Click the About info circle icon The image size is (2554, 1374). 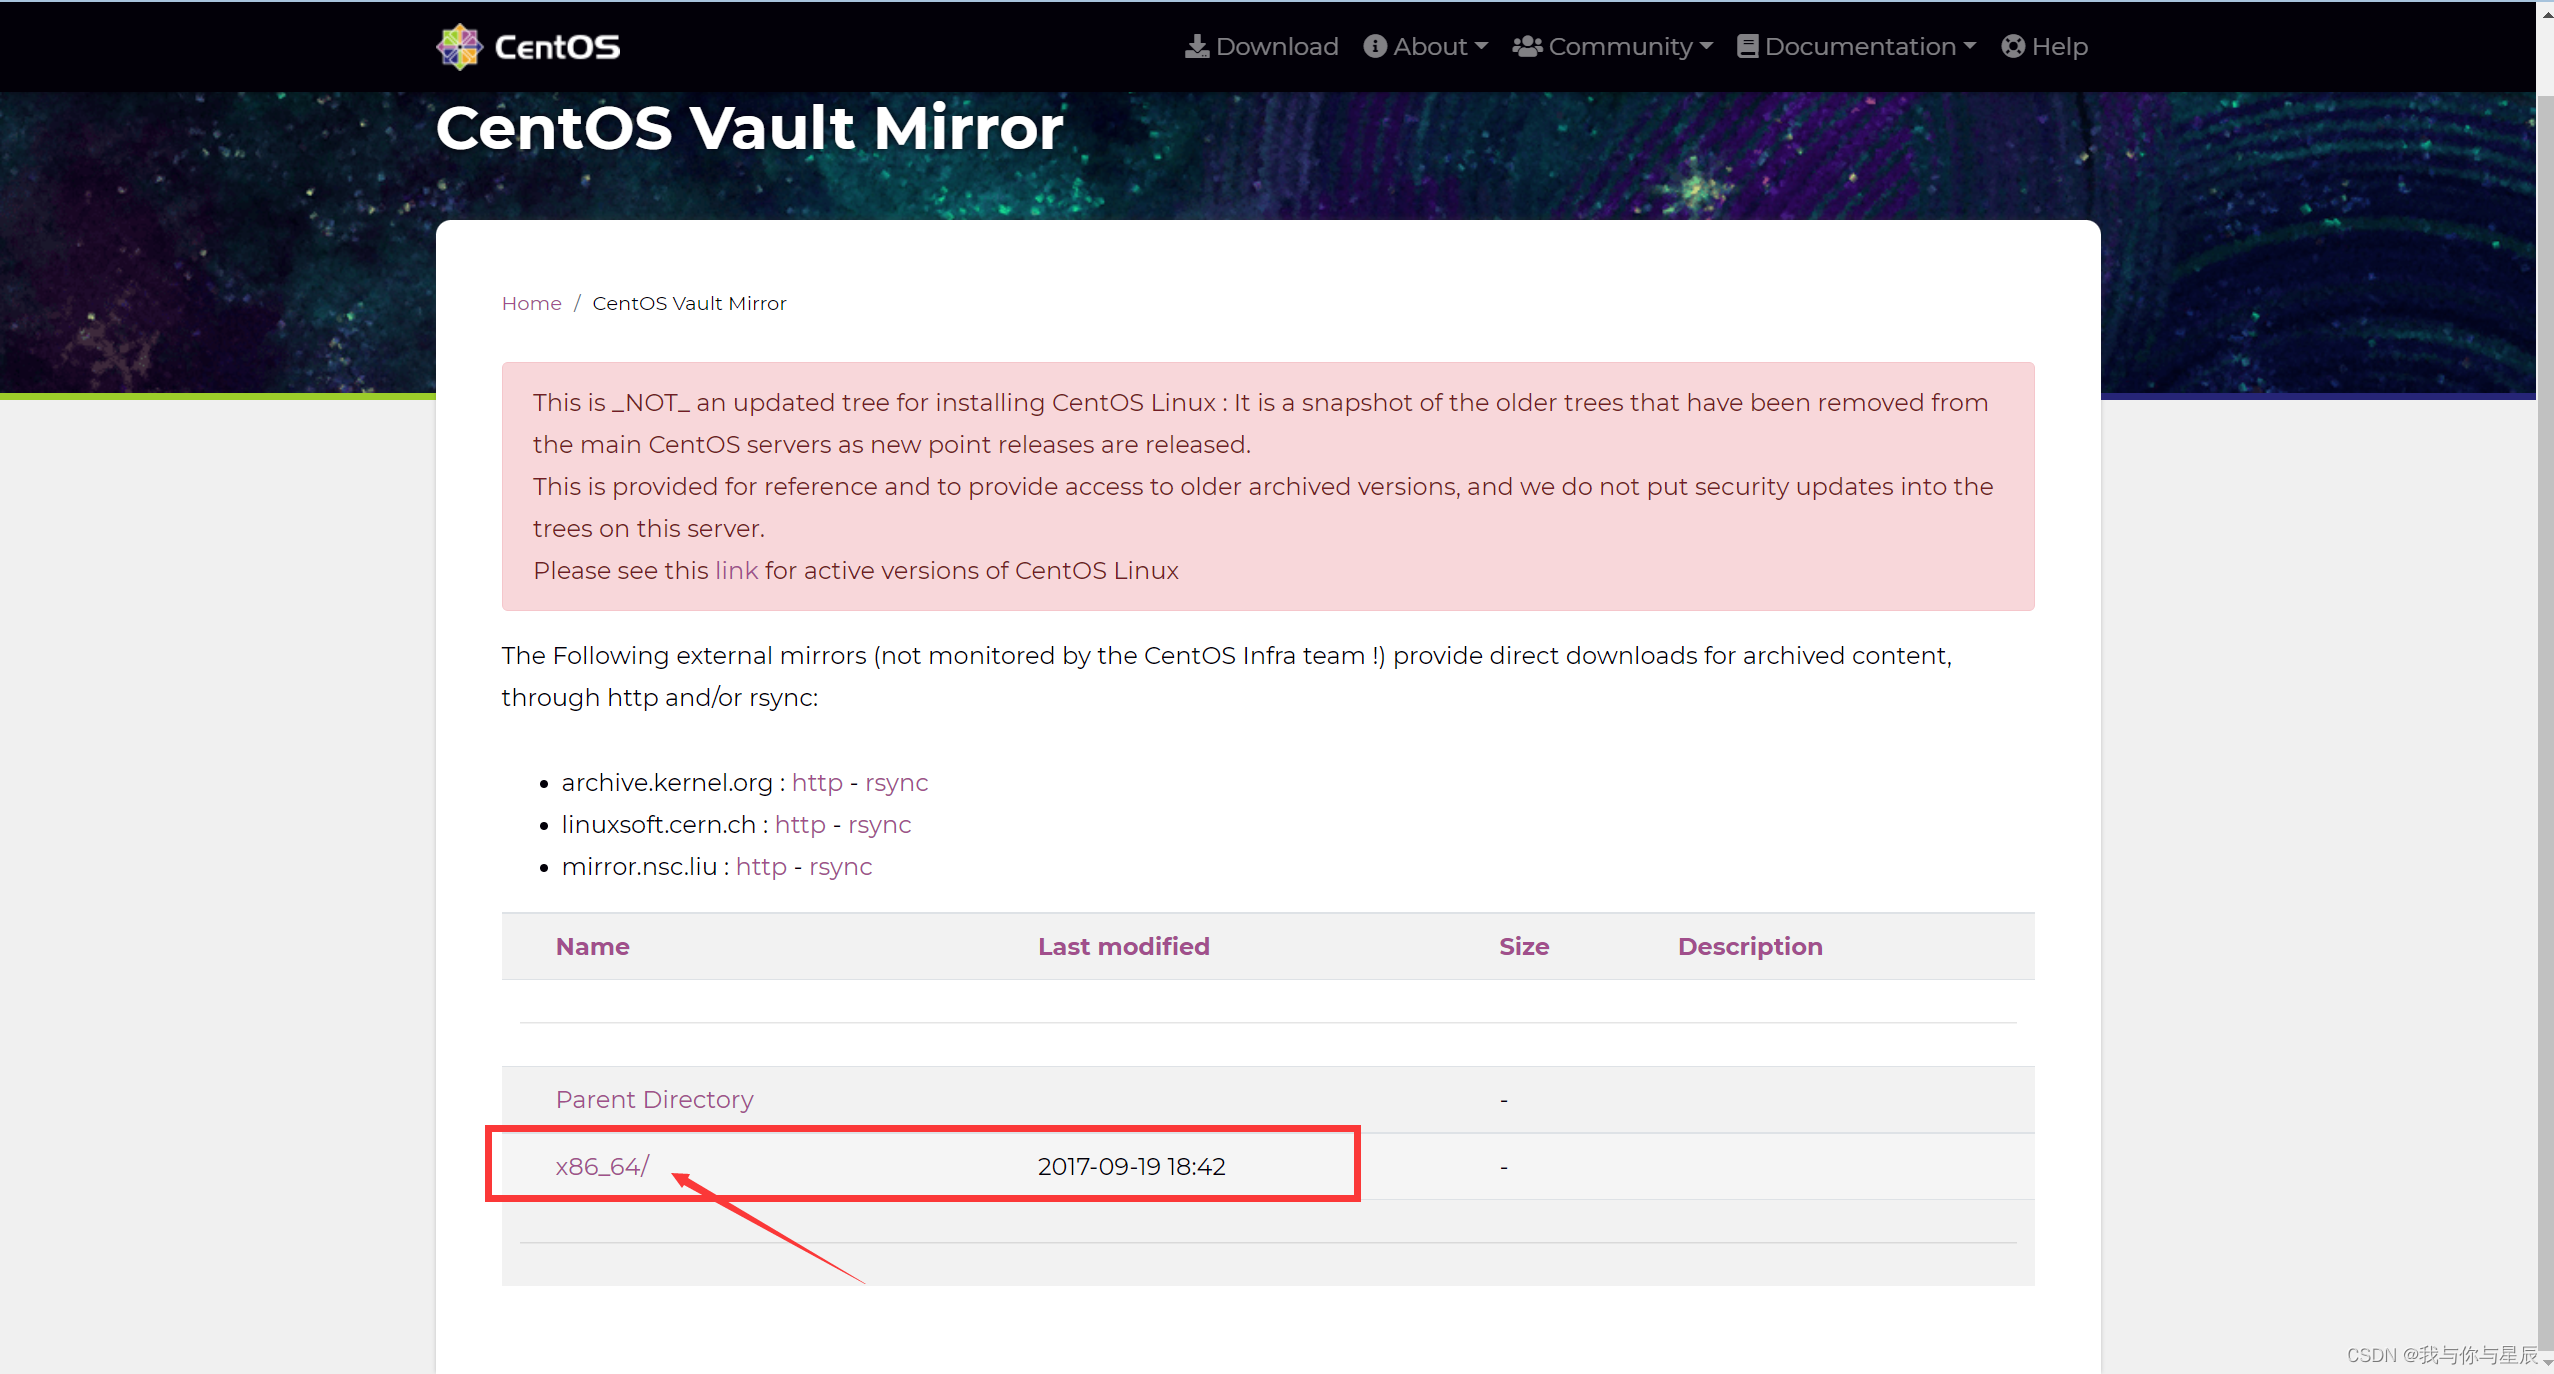pyautogui.click(x=1375, y=46)
